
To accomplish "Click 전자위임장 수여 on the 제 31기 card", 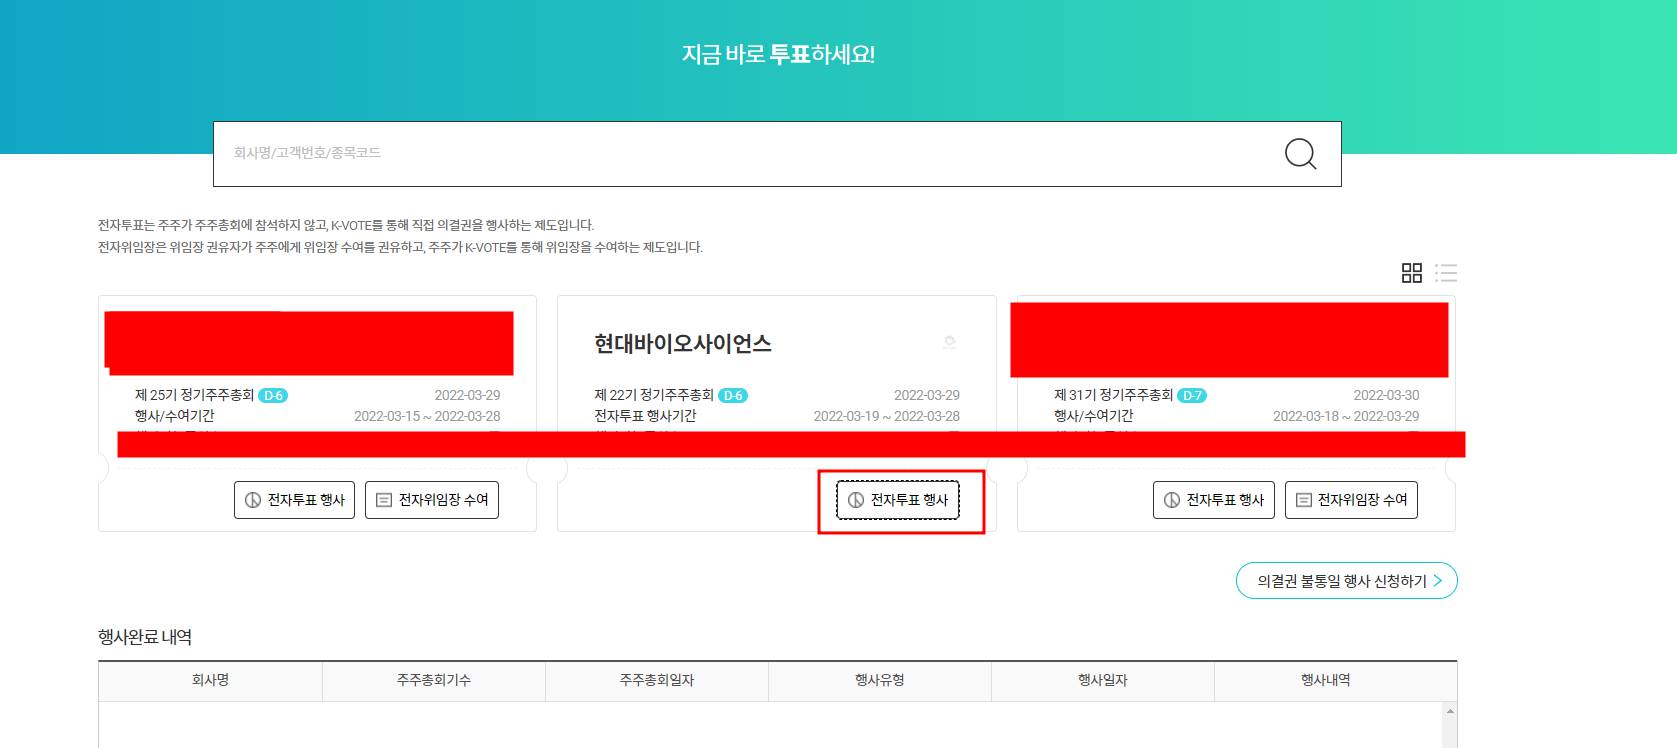I will (1351, 500).
